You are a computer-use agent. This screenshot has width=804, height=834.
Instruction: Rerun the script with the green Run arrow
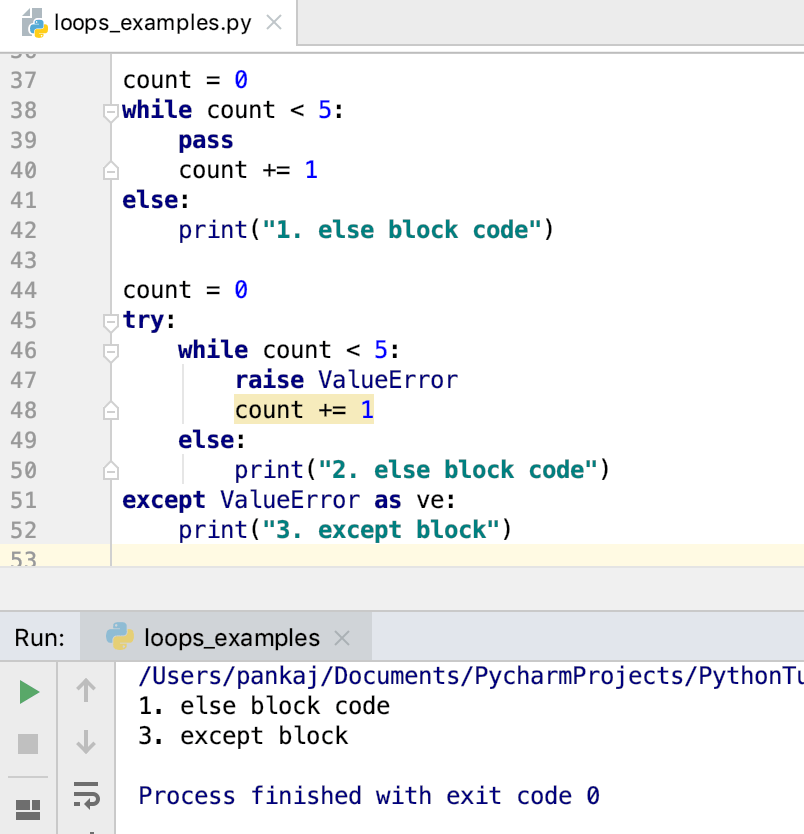tap(28, 691)
